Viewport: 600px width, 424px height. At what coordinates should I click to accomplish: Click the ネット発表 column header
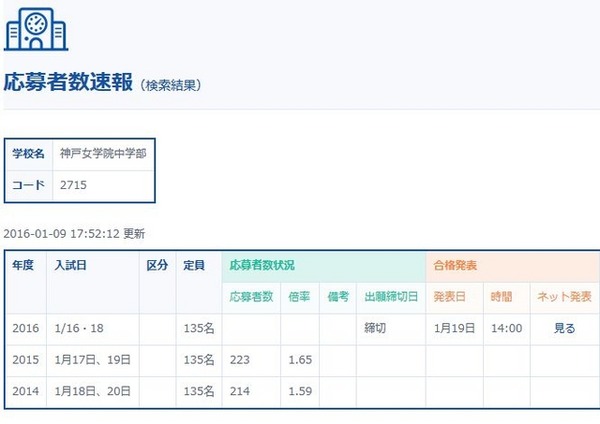coord(564,297)
